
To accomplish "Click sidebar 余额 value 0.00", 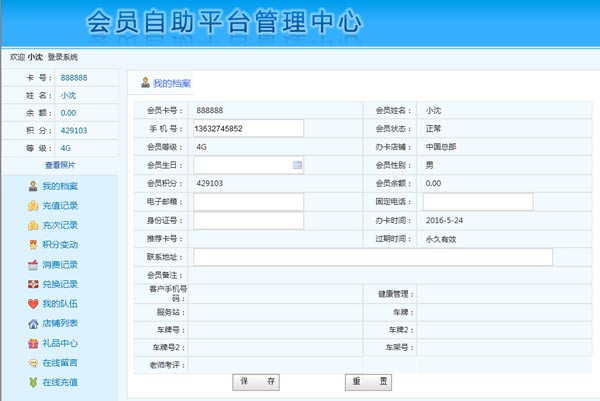I will [x=68, y=113].
